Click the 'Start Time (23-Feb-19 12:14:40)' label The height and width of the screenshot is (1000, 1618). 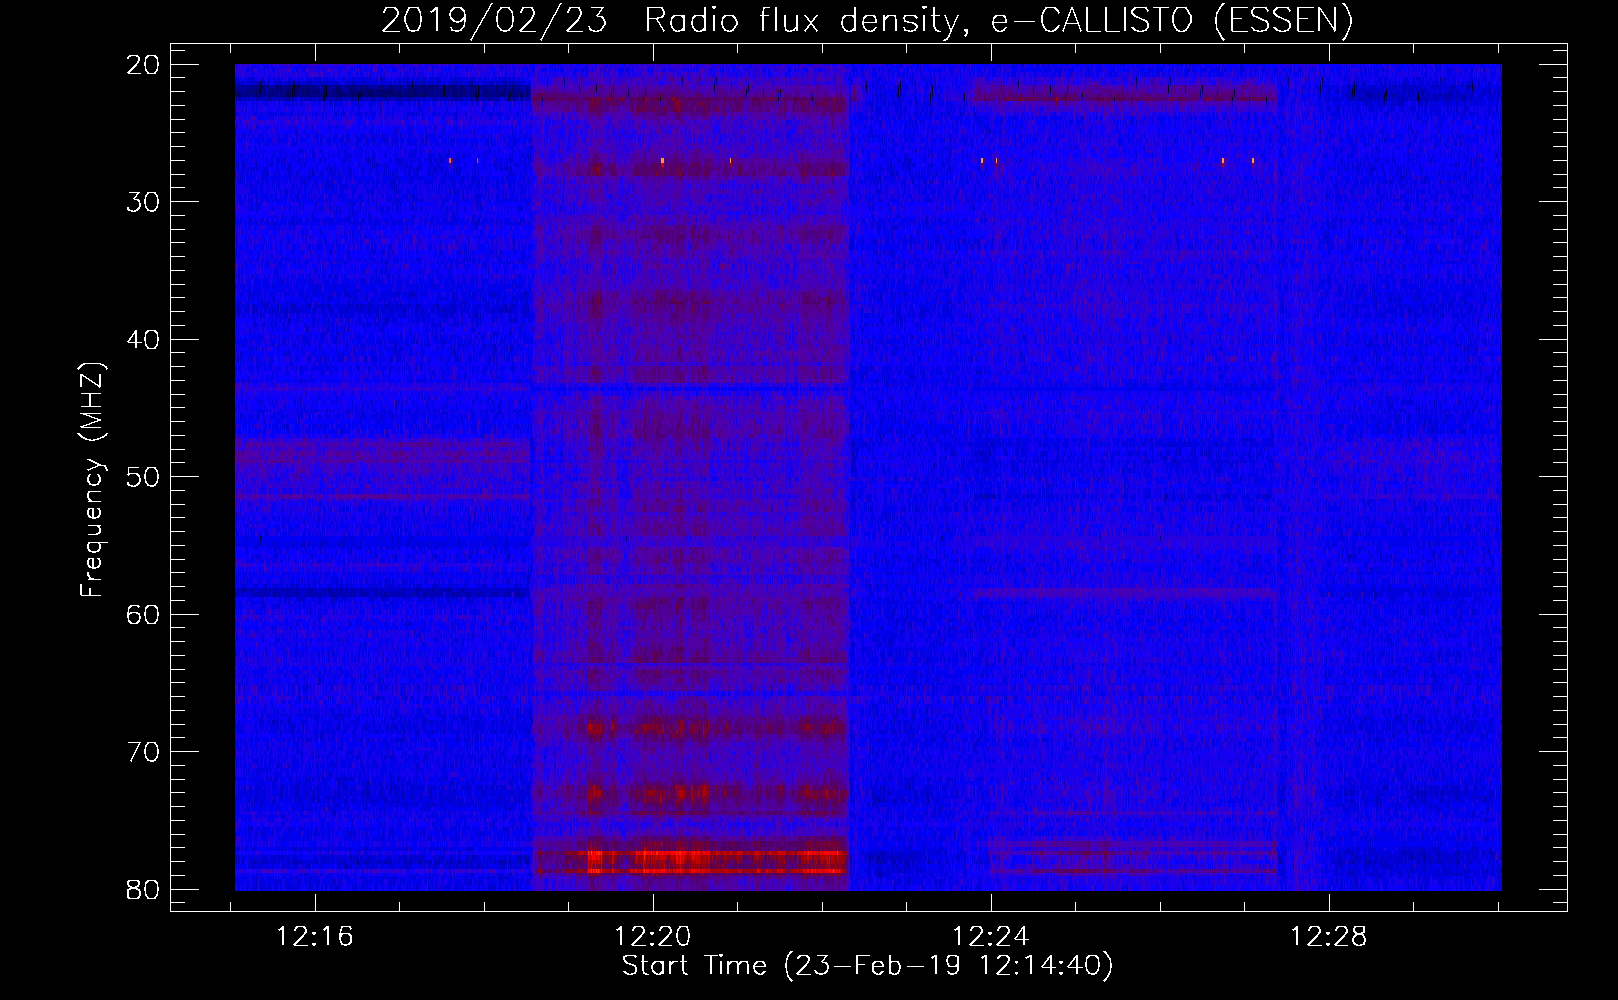click(867, 966)
